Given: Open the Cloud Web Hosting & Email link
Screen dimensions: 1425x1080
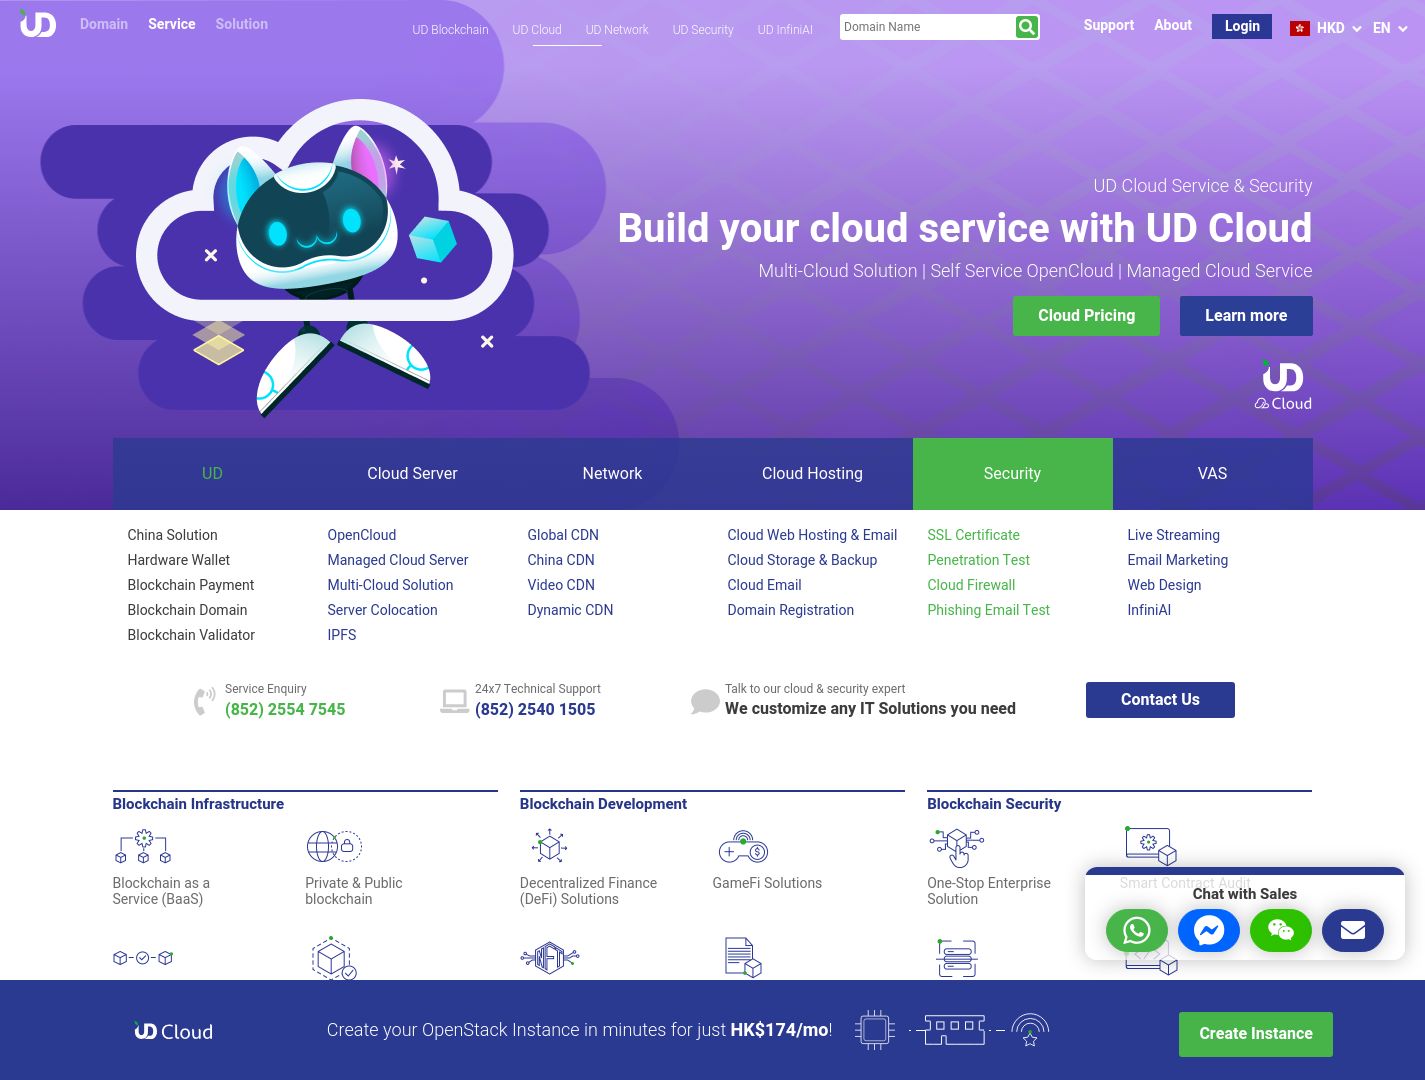Looking at the screenshot, I should click(x=812, y=535).
